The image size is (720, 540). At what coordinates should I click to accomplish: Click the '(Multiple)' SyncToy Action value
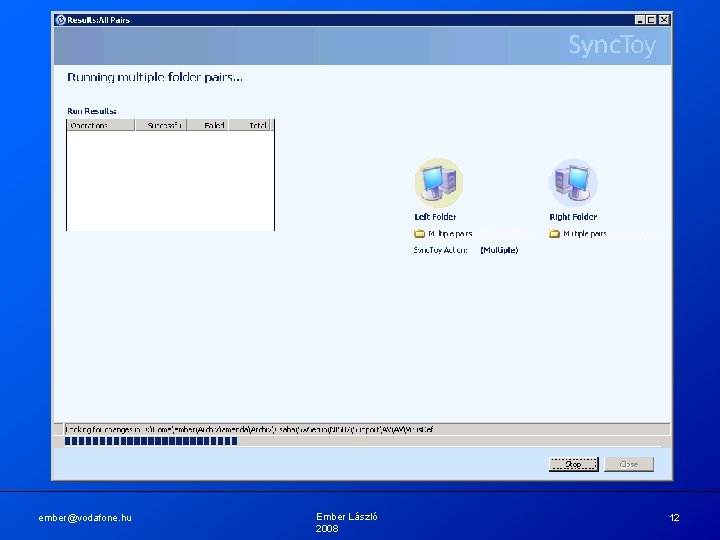point(499,250)
